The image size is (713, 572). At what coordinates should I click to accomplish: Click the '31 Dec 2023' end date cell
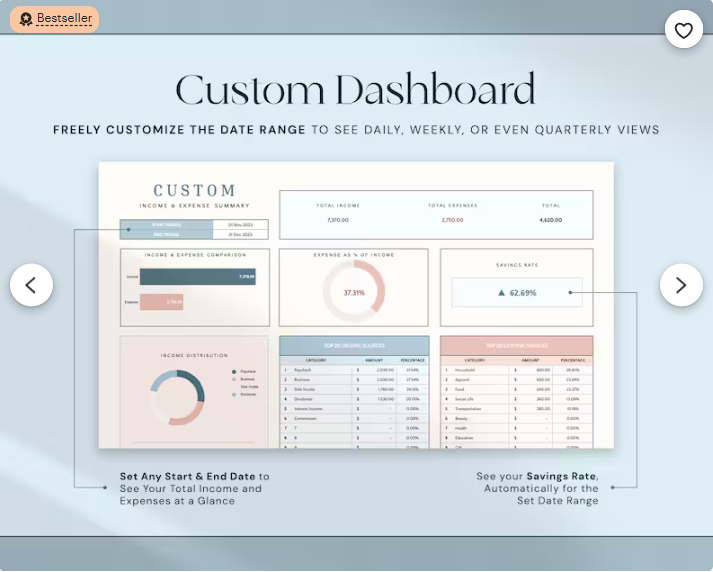click(240, 234)
